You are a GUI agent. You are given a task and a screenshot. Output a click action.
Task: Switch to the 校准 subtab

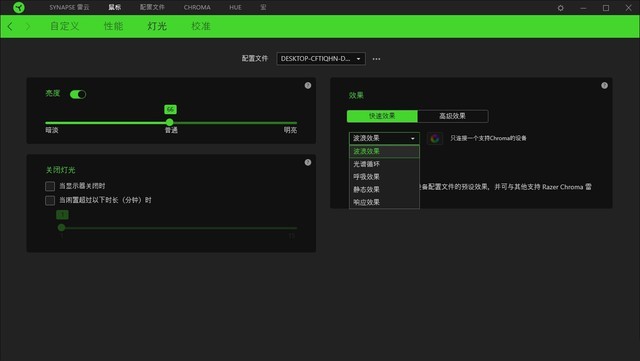click(201, 26)
